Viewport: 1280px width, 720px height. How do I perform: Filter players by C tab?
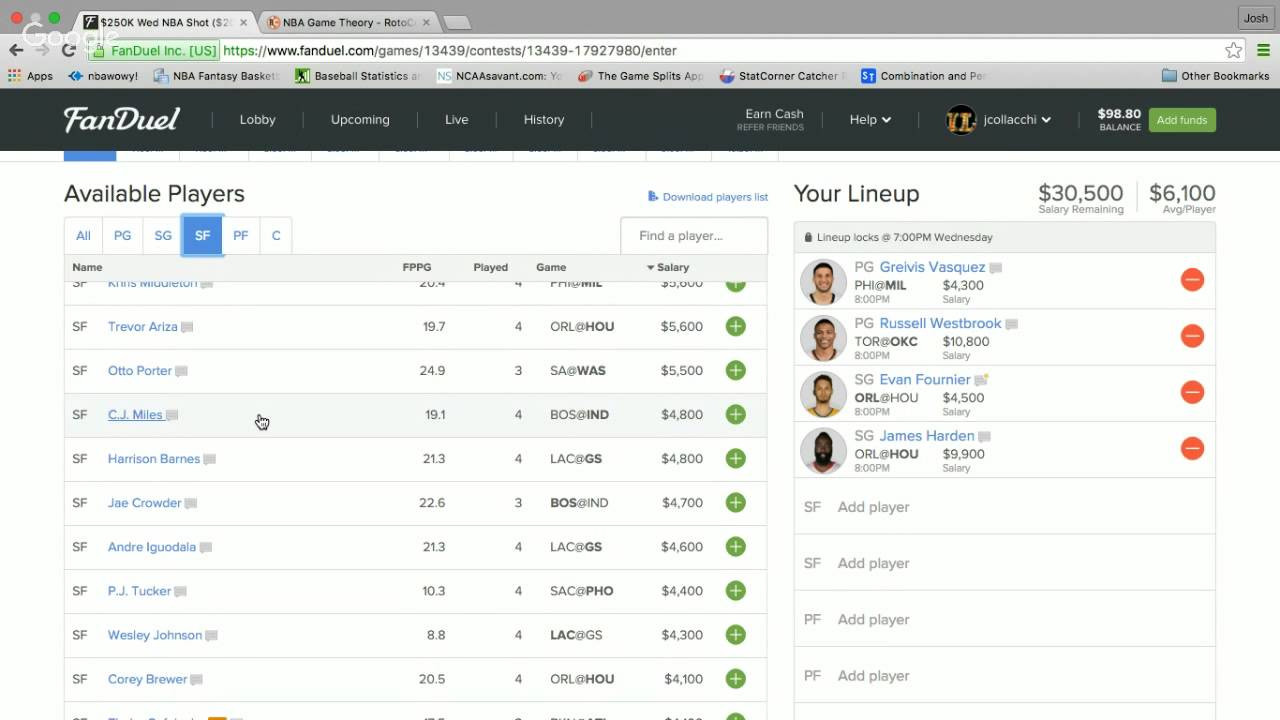click(x=276, y=236)
